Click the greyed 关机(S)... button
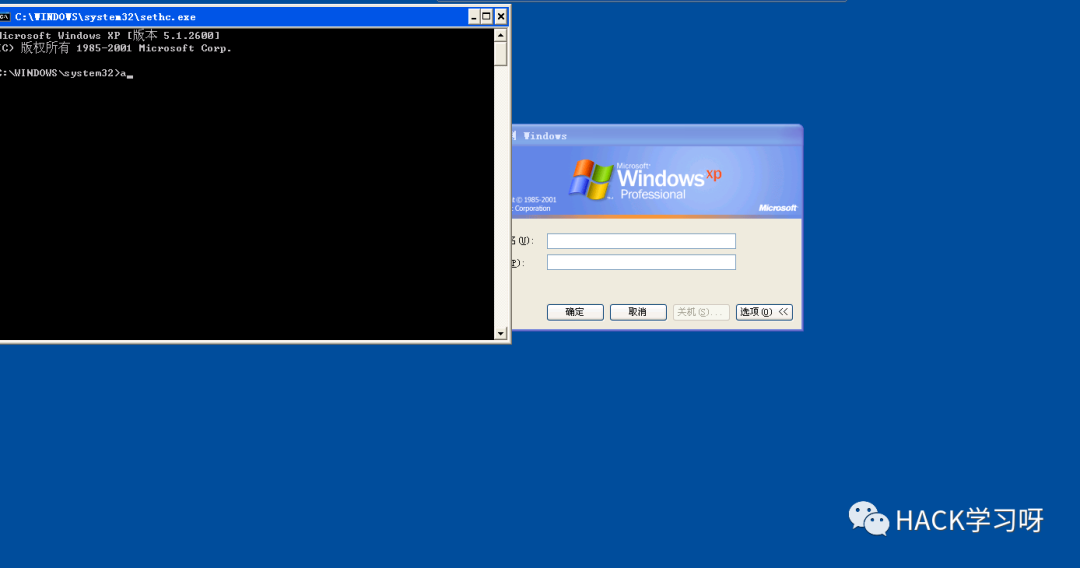1080x568 pixels. click(x=701, y=312)
